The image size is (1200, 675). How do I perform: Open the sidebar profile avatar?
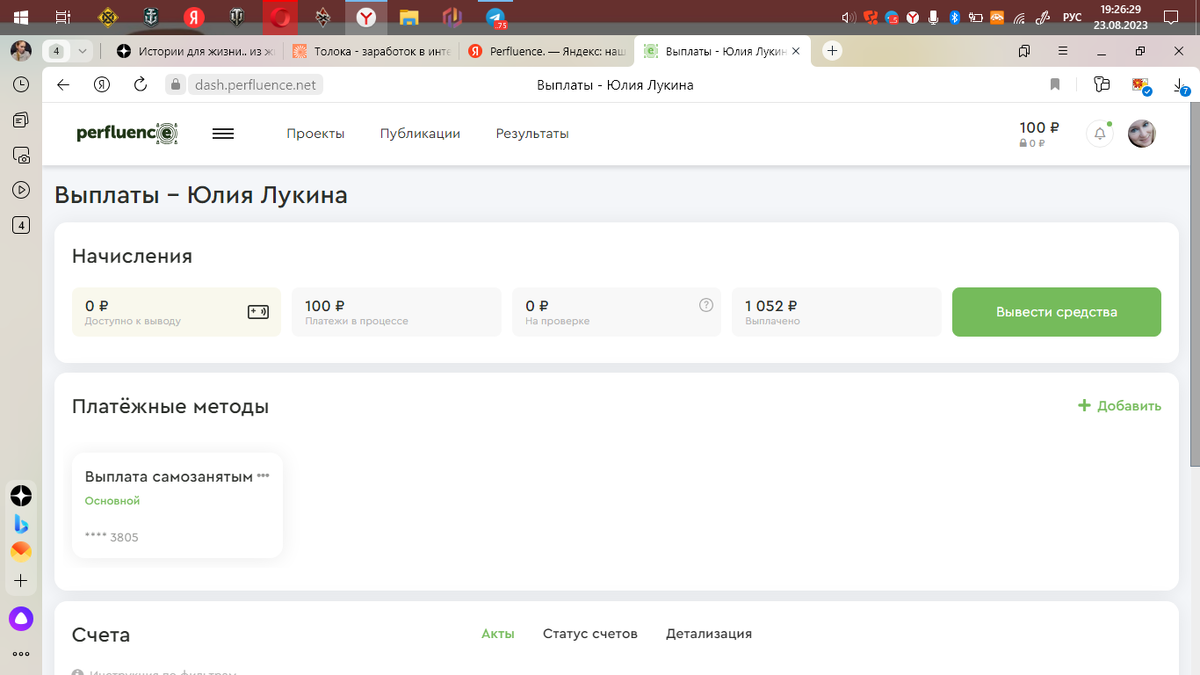[20, 51]
